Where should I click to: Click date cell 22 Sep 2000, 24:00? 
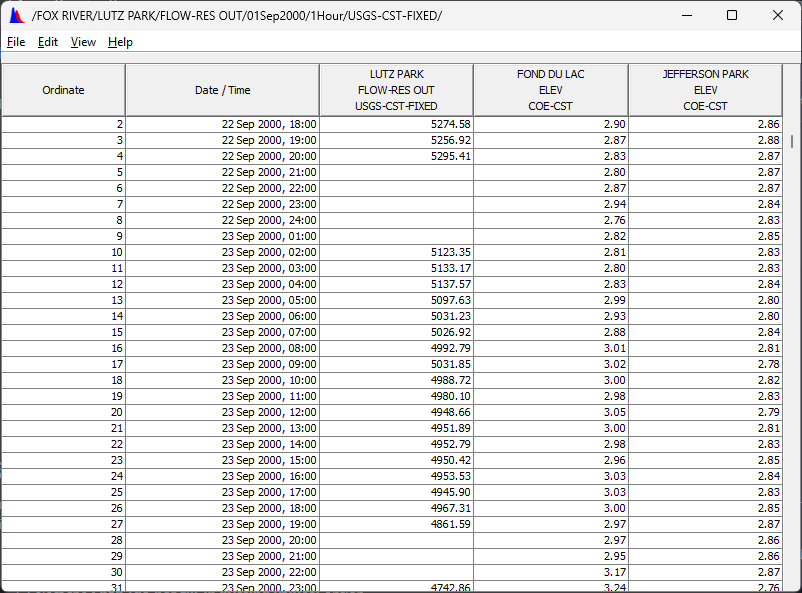(x=222, y=220)
